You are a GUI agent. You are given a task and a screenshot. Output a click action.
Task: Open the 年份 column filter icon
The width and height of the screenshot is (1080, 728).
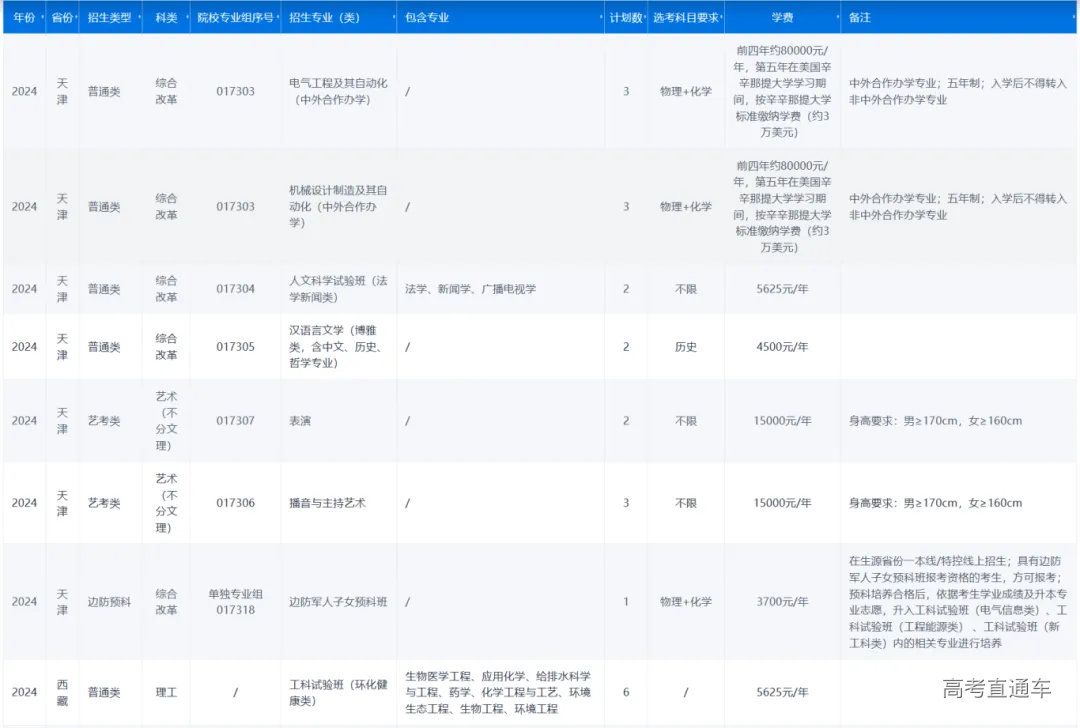pos(44,17)
